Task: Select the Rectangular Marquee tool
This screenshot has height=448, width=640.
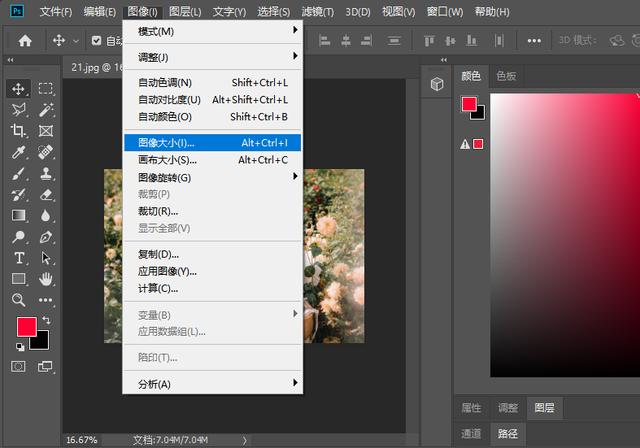Action: [45, 89]
